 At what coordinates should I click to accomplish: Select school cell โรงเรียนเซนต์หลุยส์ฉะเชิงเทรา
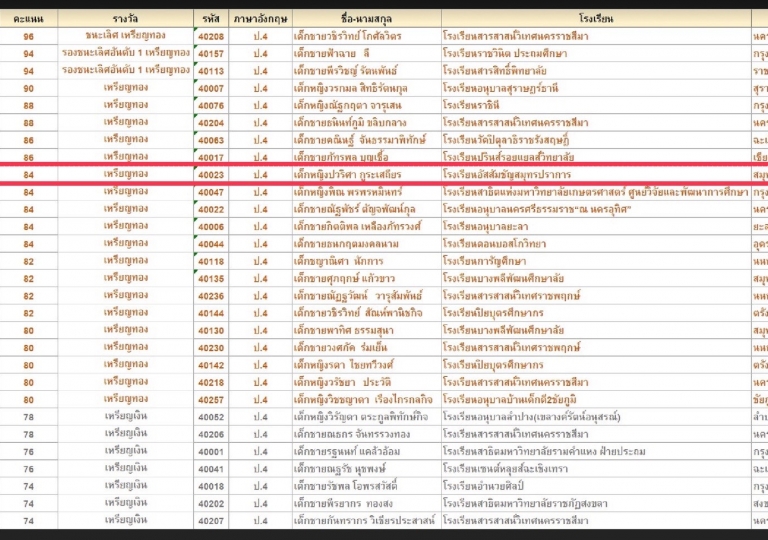(x=596, y=469)
